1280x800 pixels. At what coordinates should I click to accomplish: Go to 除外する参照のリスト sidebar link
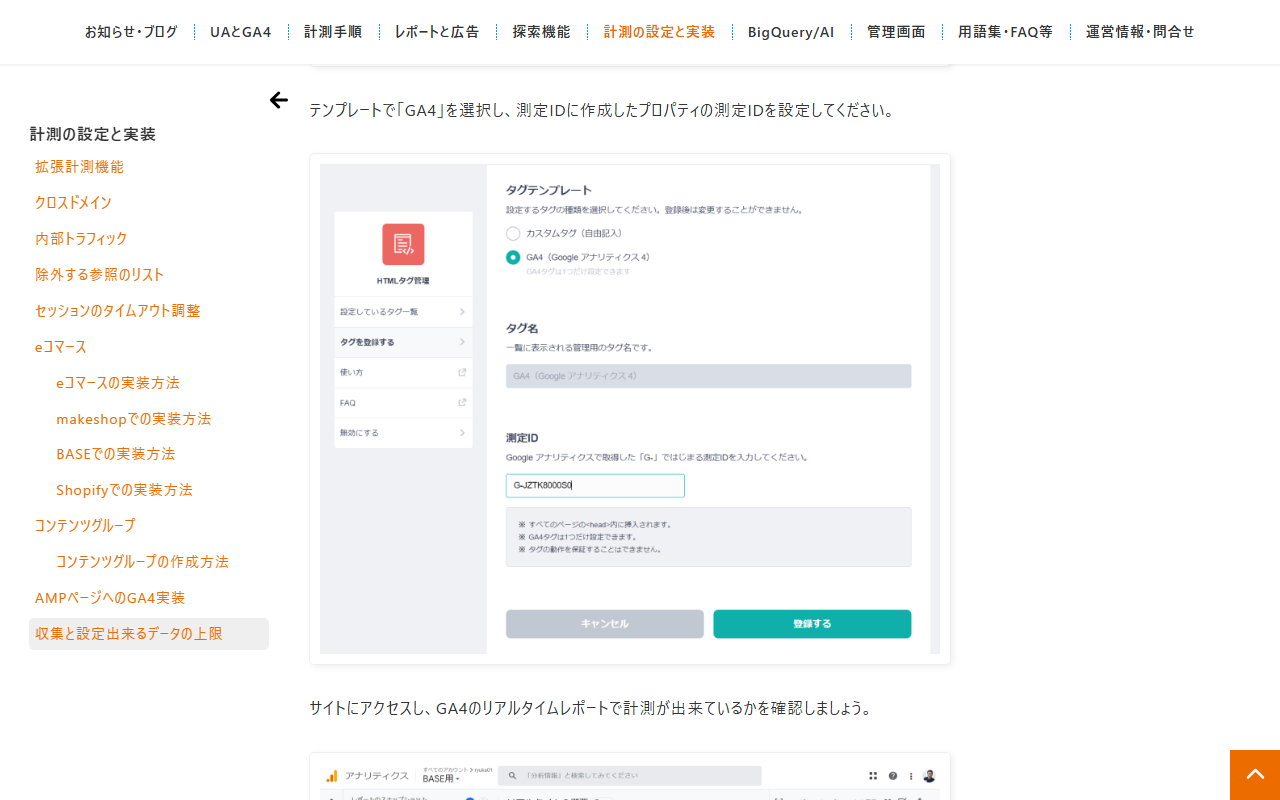100,275
